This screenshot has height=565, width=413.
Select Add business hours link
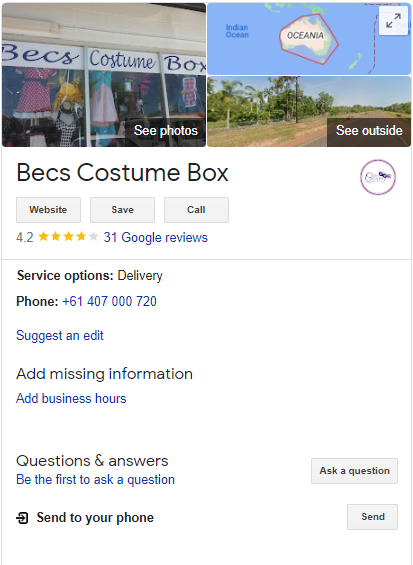[71, 399]
